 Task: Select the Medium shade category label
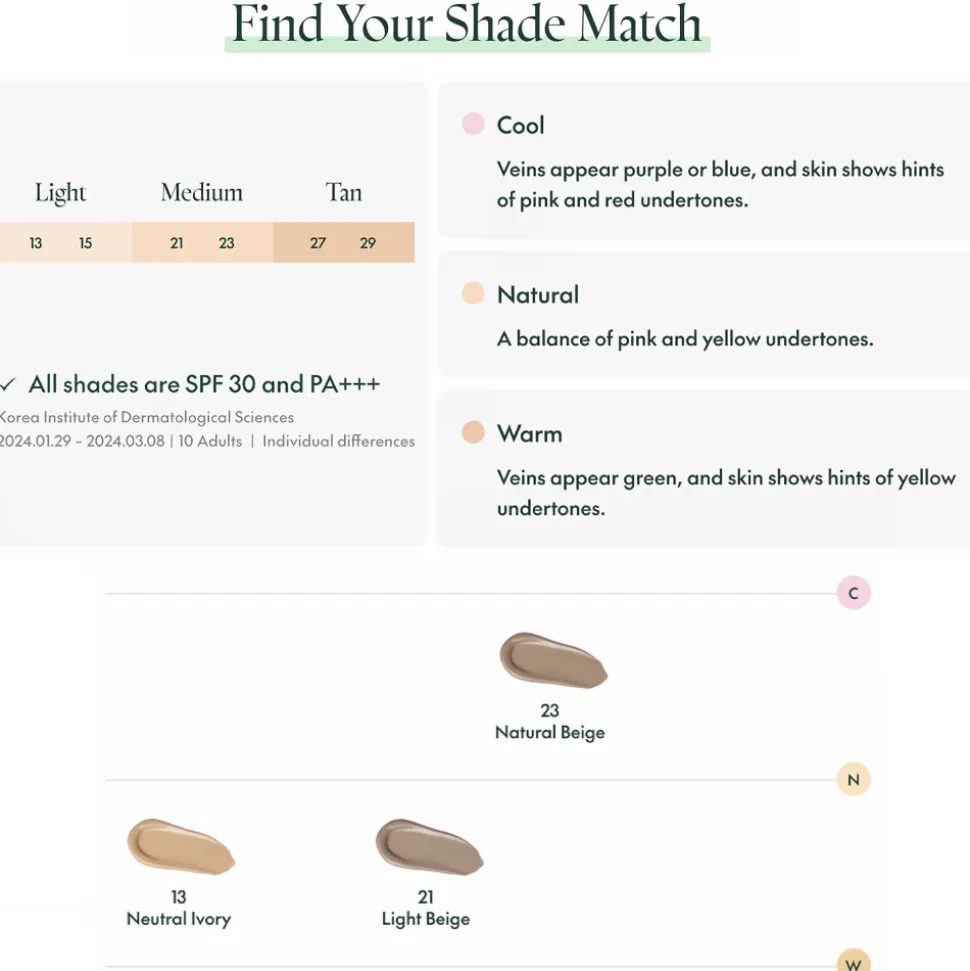pos(202,192)
